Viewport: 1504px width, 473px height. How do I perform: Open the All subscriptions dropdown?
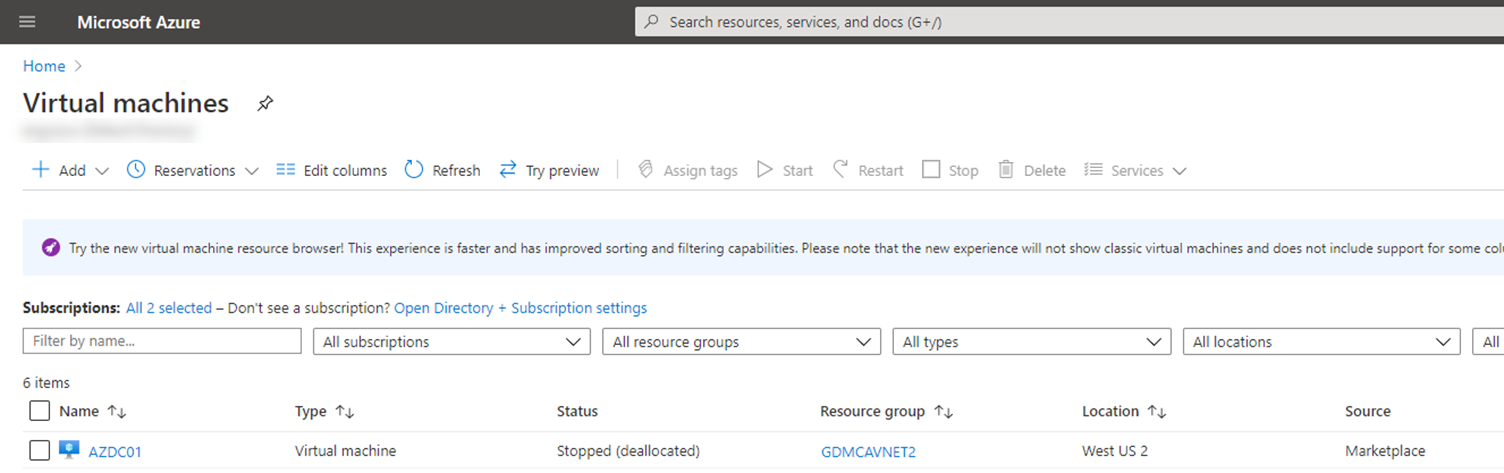[x=452, y=341]
